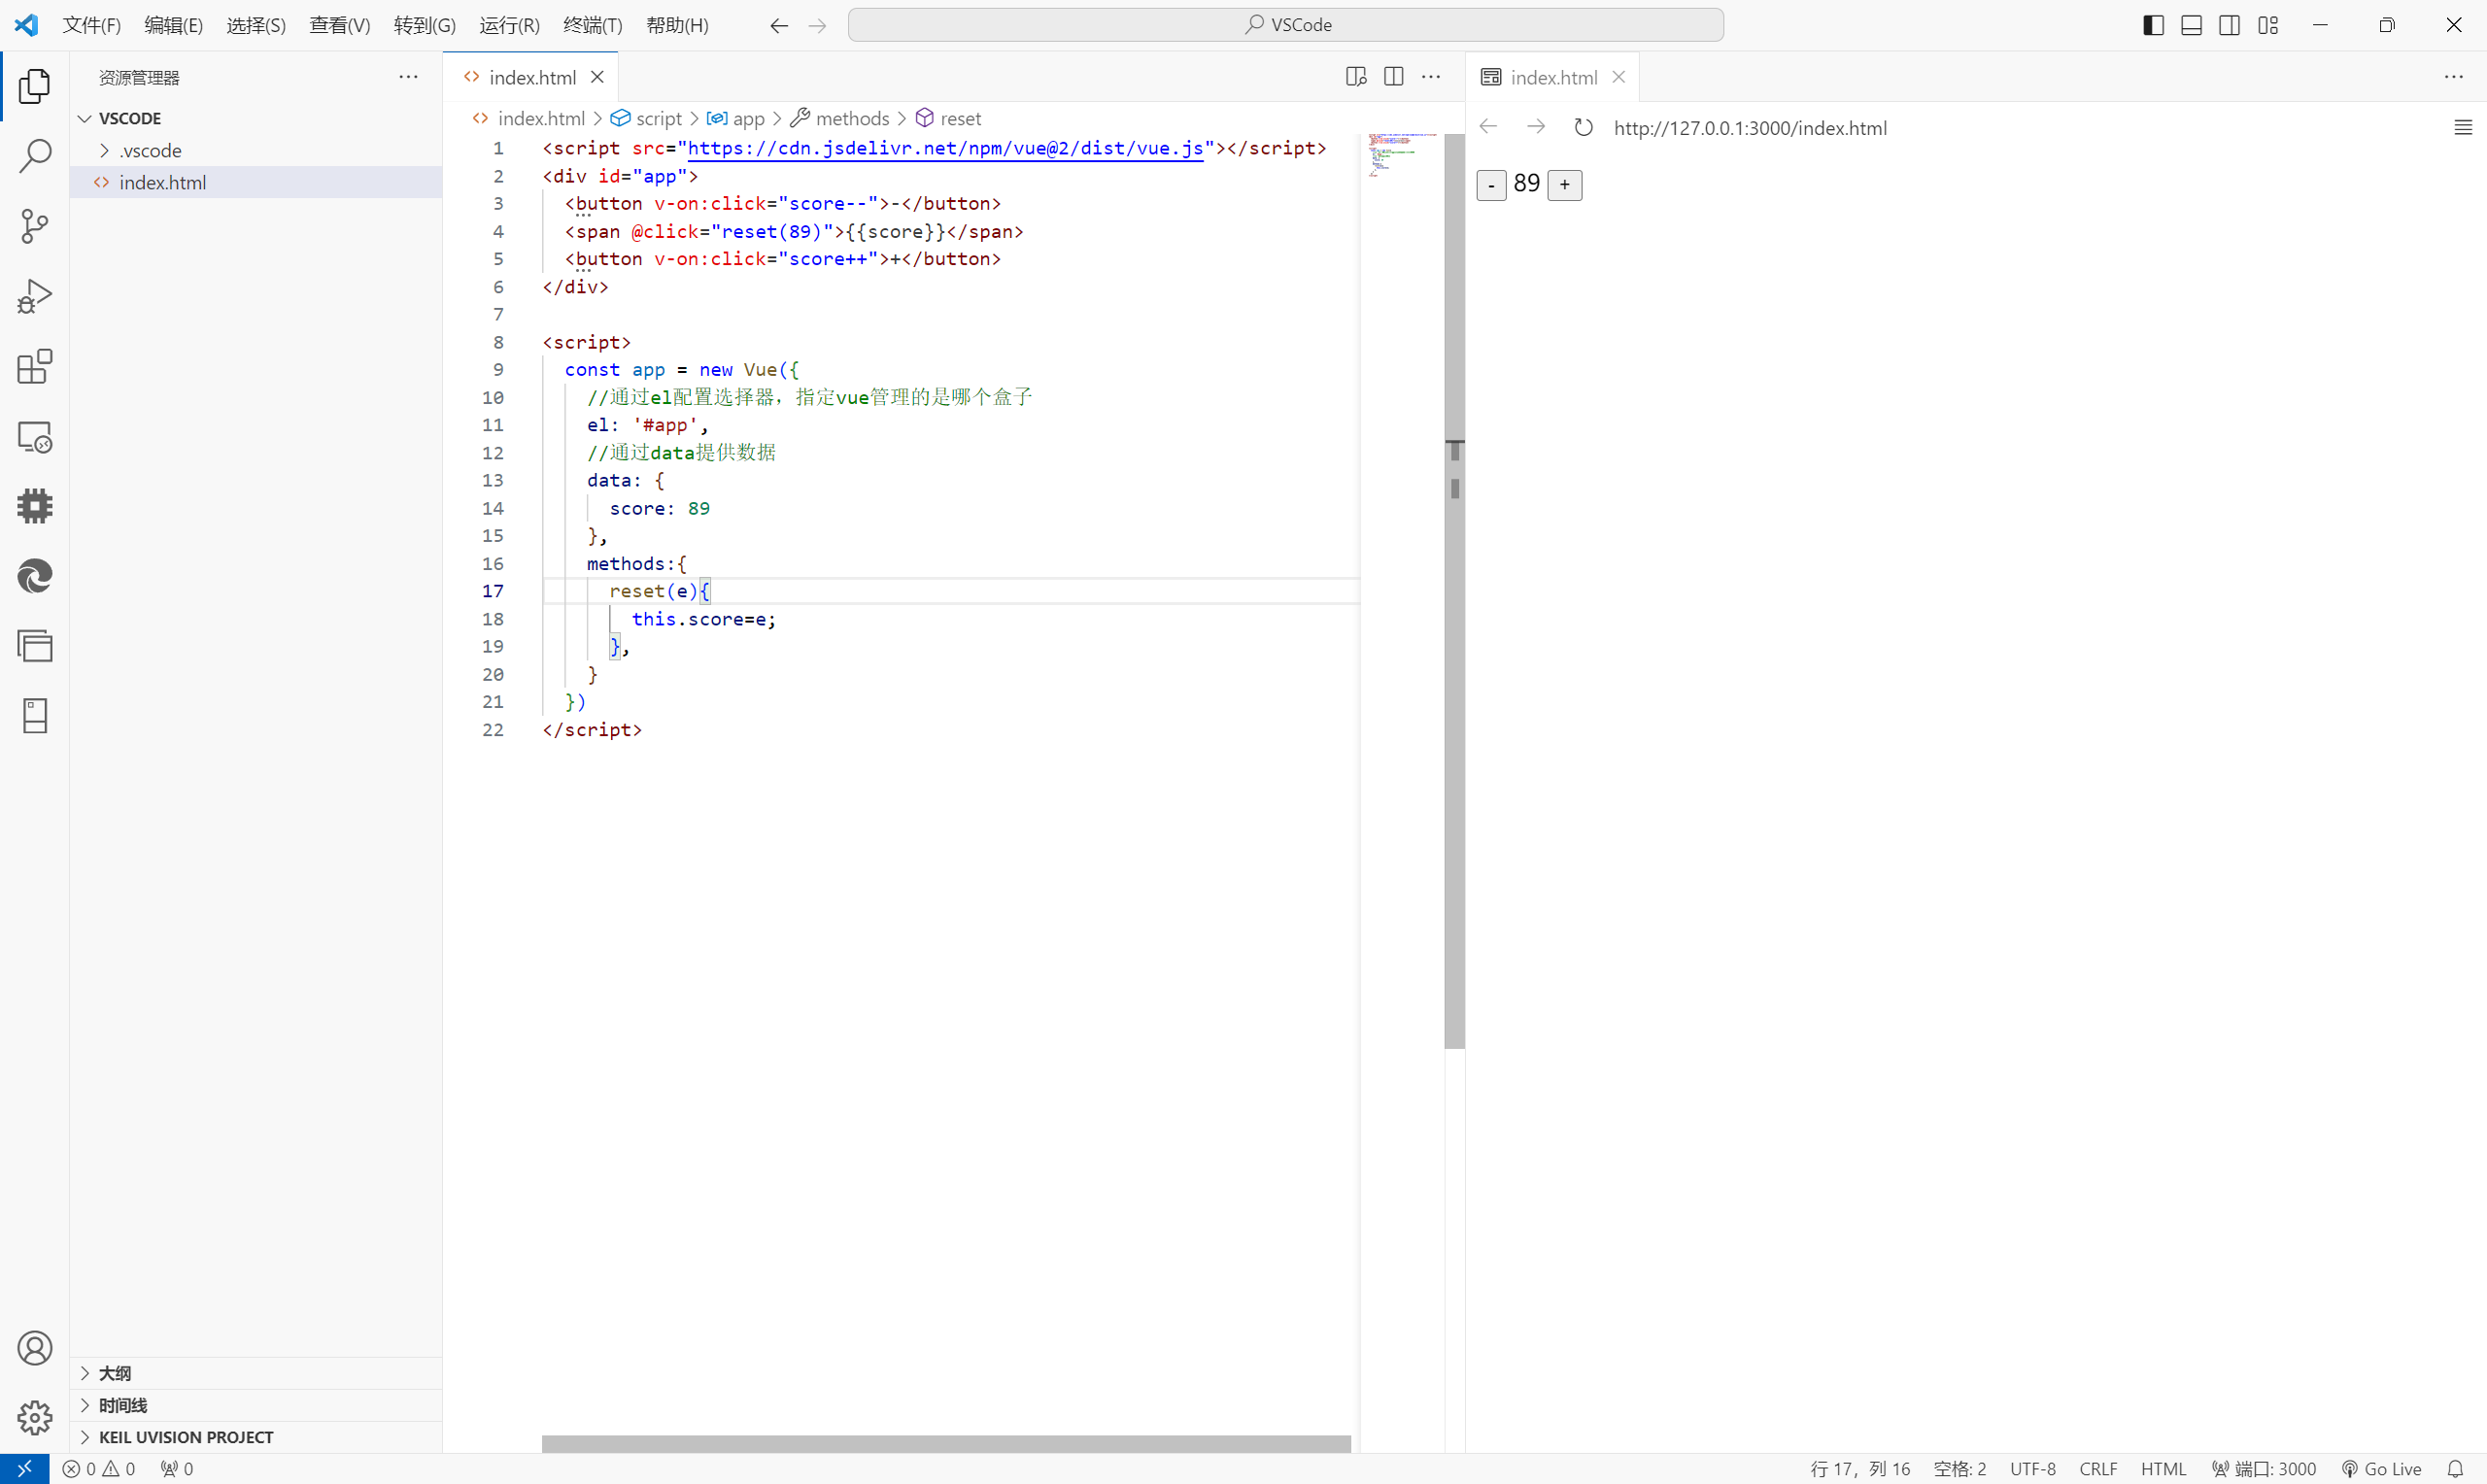This screenshot has width=2487, height=1484.
Task: Expand the 时间线 timeline section
Action: pyautogui.click(x=257, y=1405)
